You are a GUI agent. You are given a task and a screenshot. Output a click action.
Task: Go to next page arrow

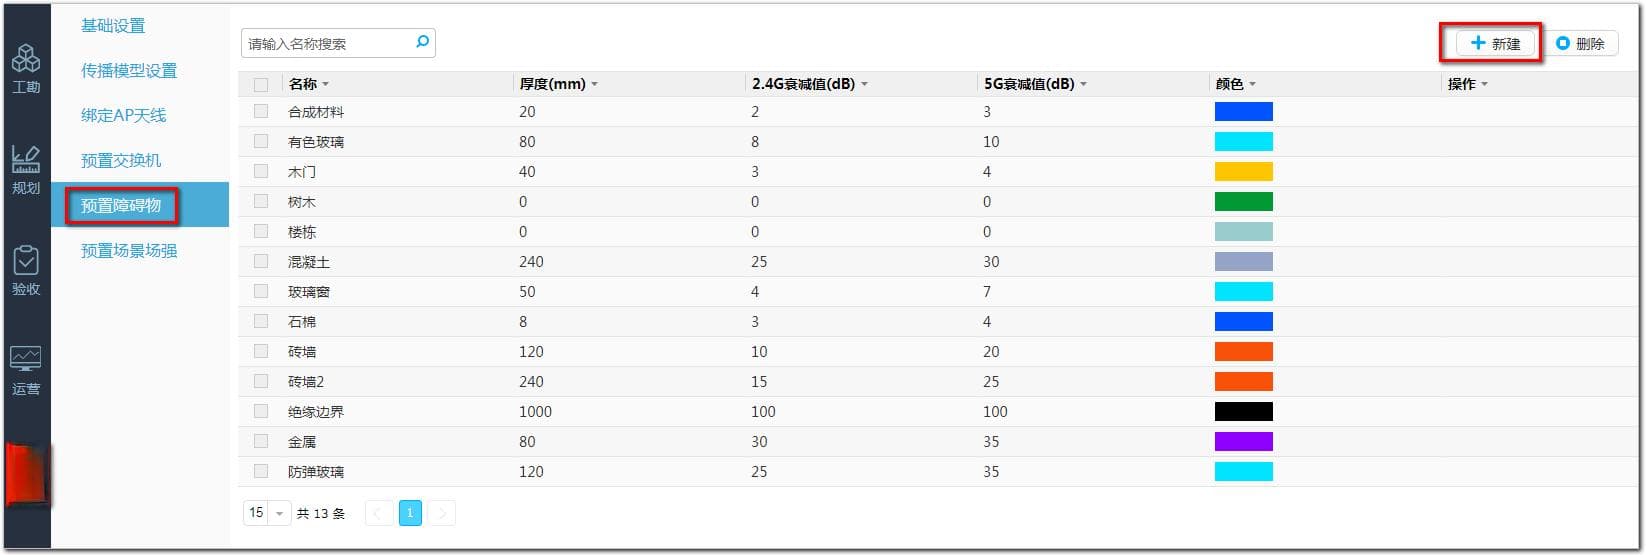pyautogui.click(x=442, y=513)
